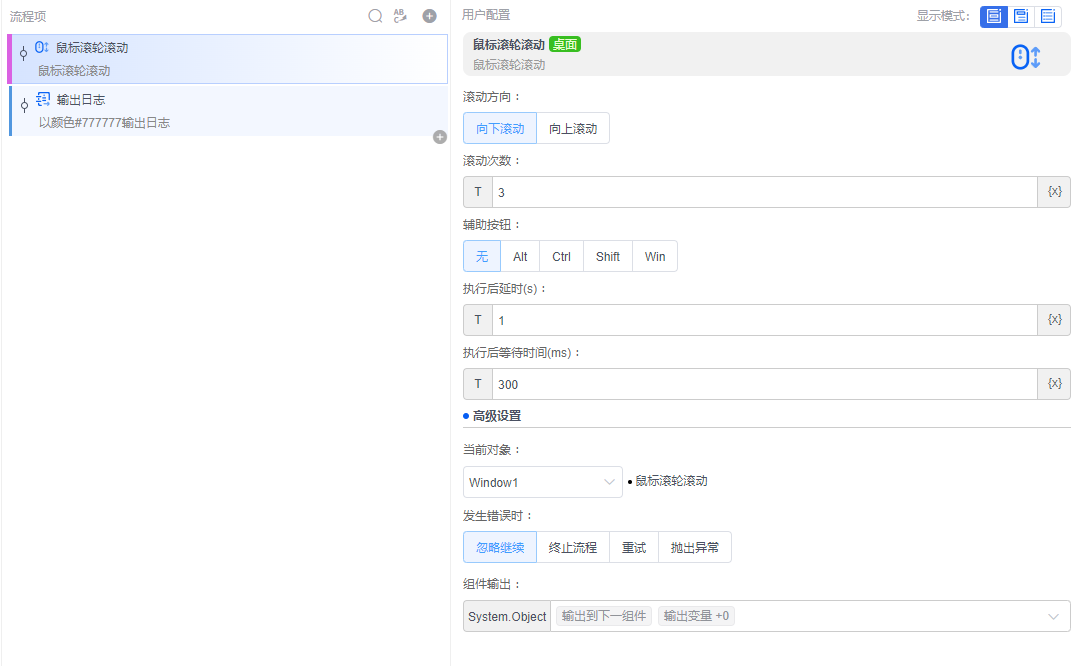
Task: Click the mouse wheel scroll icon in config header
Action: coord(1024,57)
